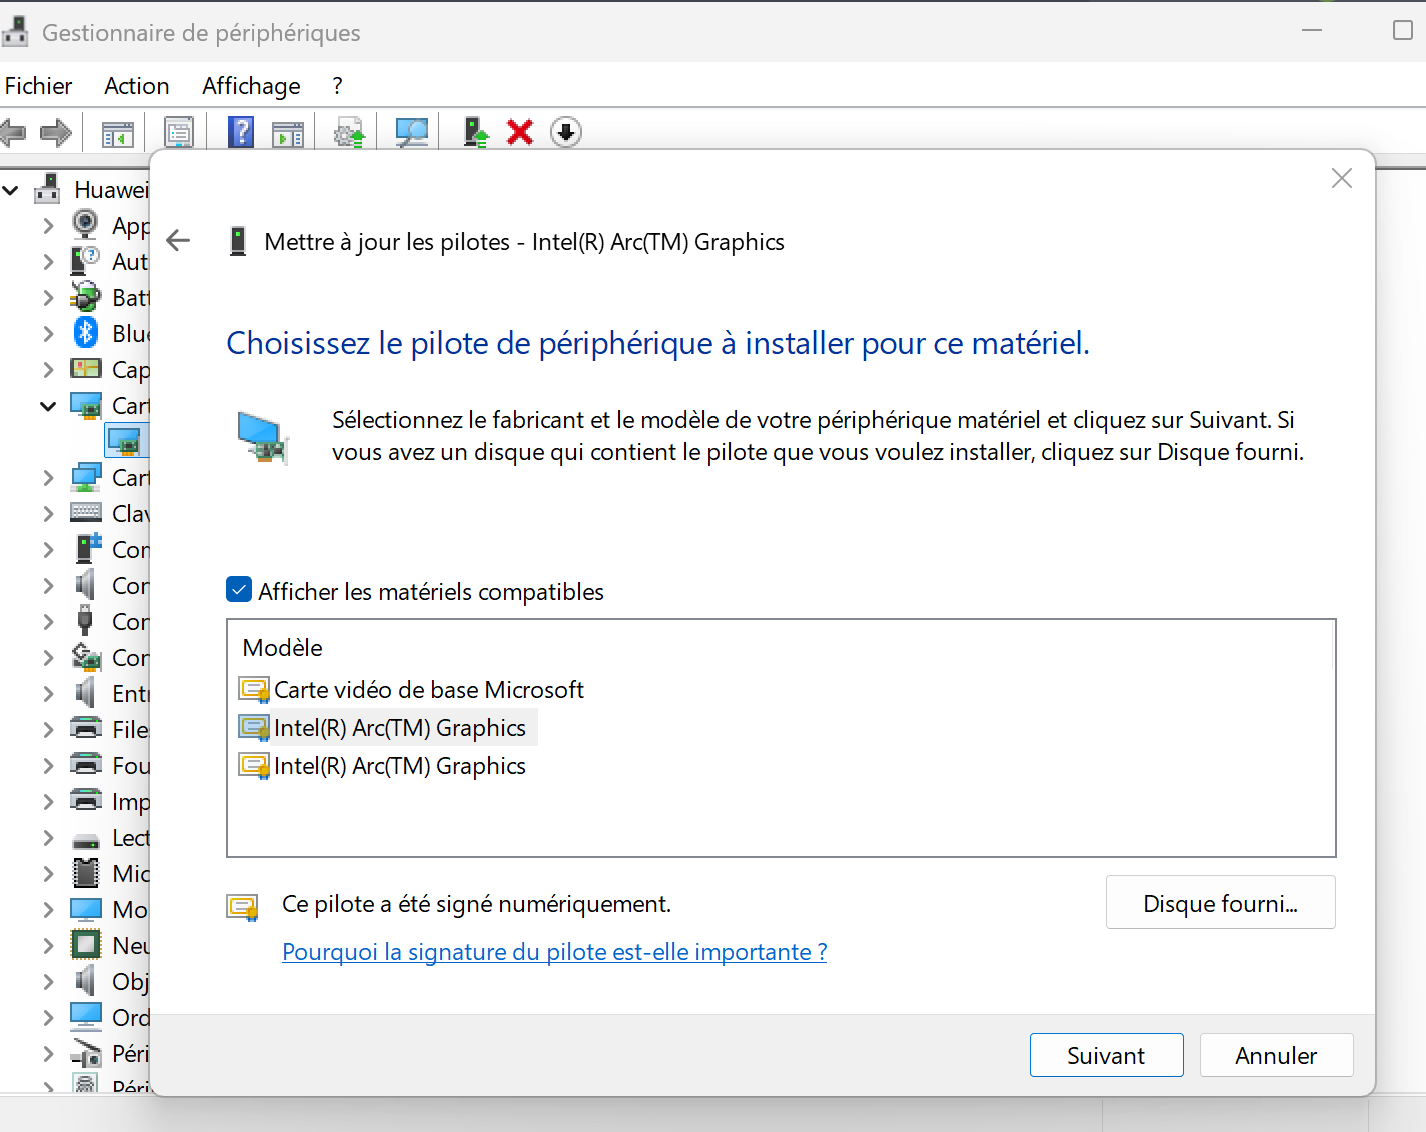Image resolution: width=1426 pixels, height=1132 pixels.
Task: Click the battery icon beside the 'Batt' row
Action: (86, 297)
